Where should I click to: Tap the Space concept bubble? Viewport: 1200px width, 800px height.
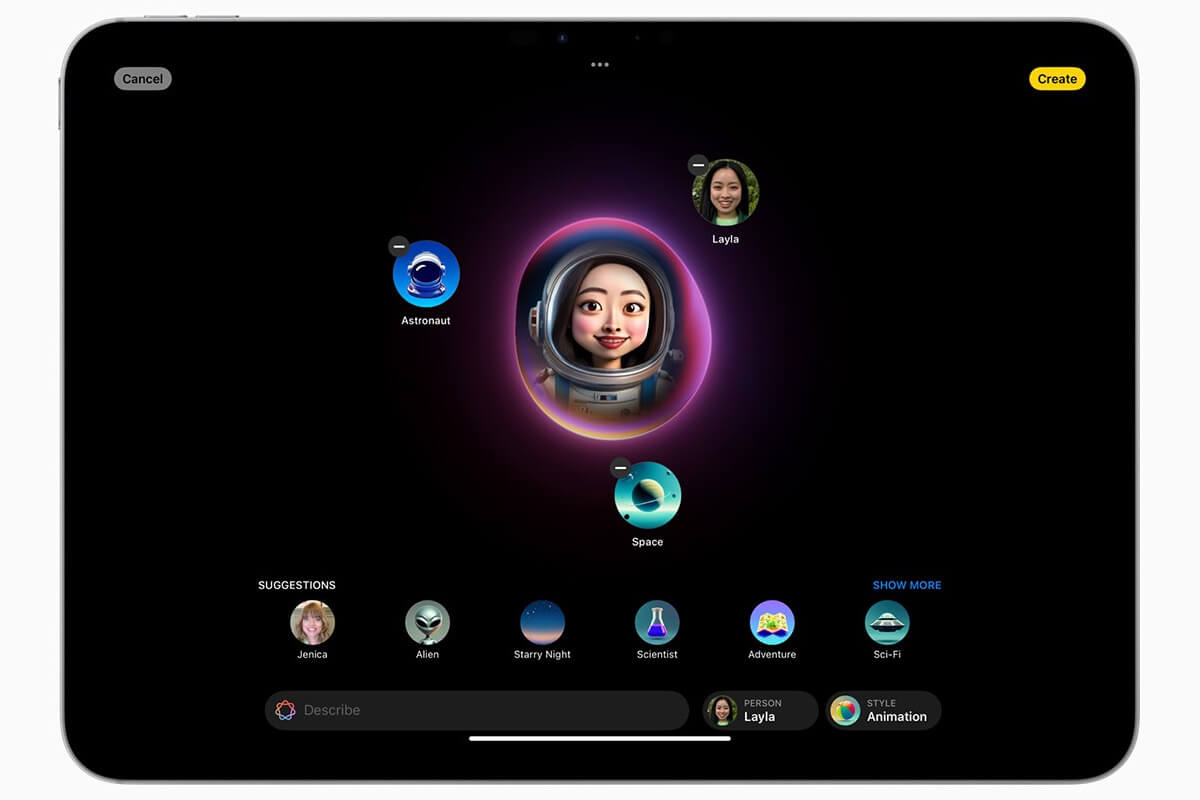point(647,498)
